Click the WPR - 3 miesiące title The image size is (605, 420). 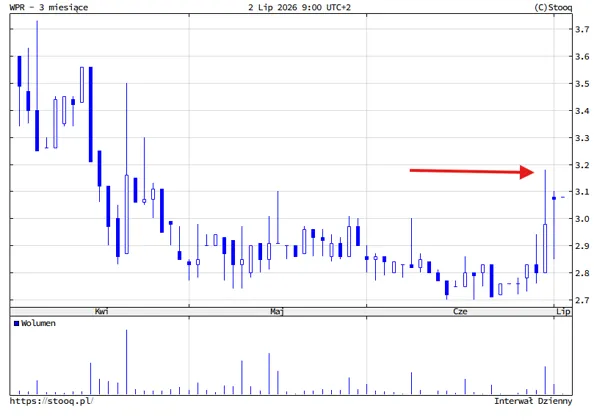49,7
